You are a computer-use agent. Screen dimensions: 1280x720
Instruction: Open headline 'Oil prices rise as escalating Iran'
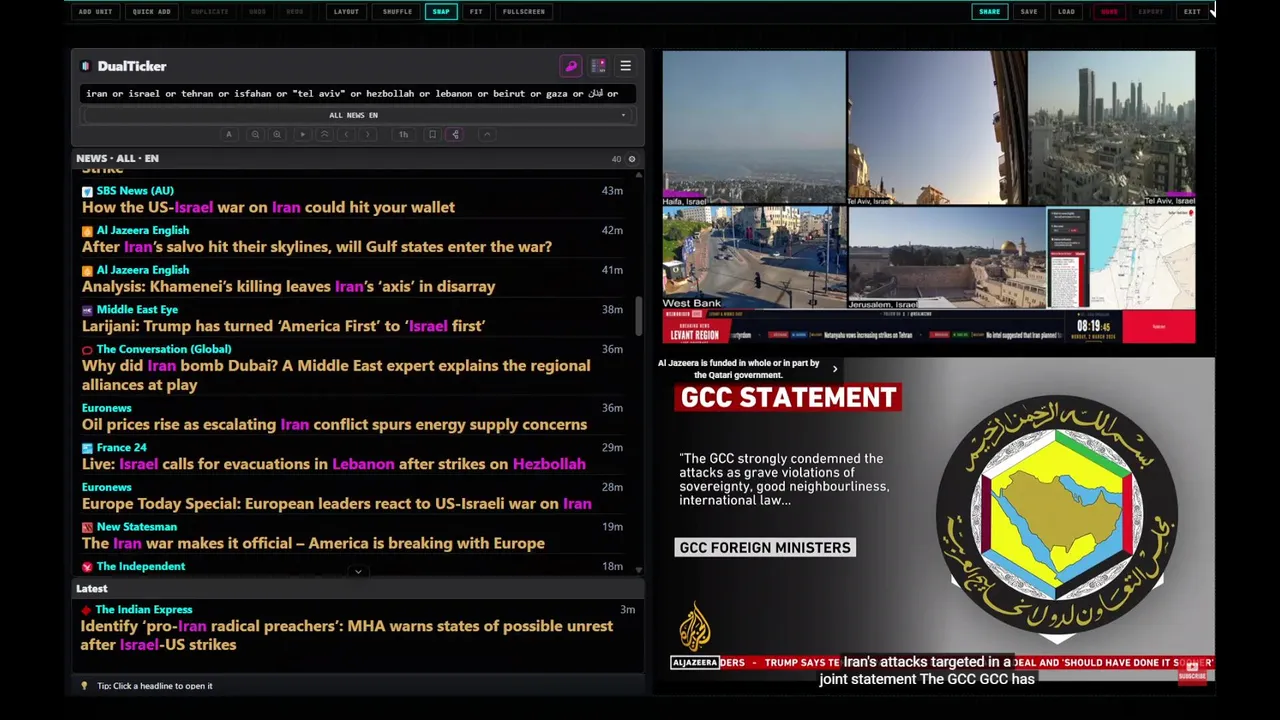334,424
